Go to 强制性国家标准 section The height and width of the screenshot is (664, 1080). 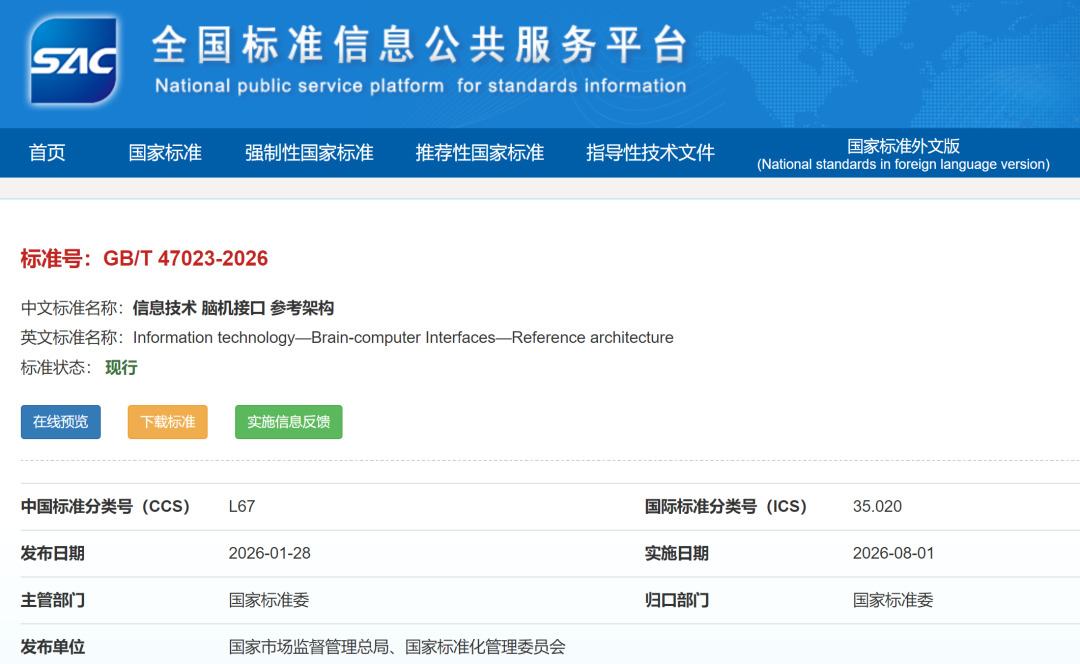coord(309,152)
